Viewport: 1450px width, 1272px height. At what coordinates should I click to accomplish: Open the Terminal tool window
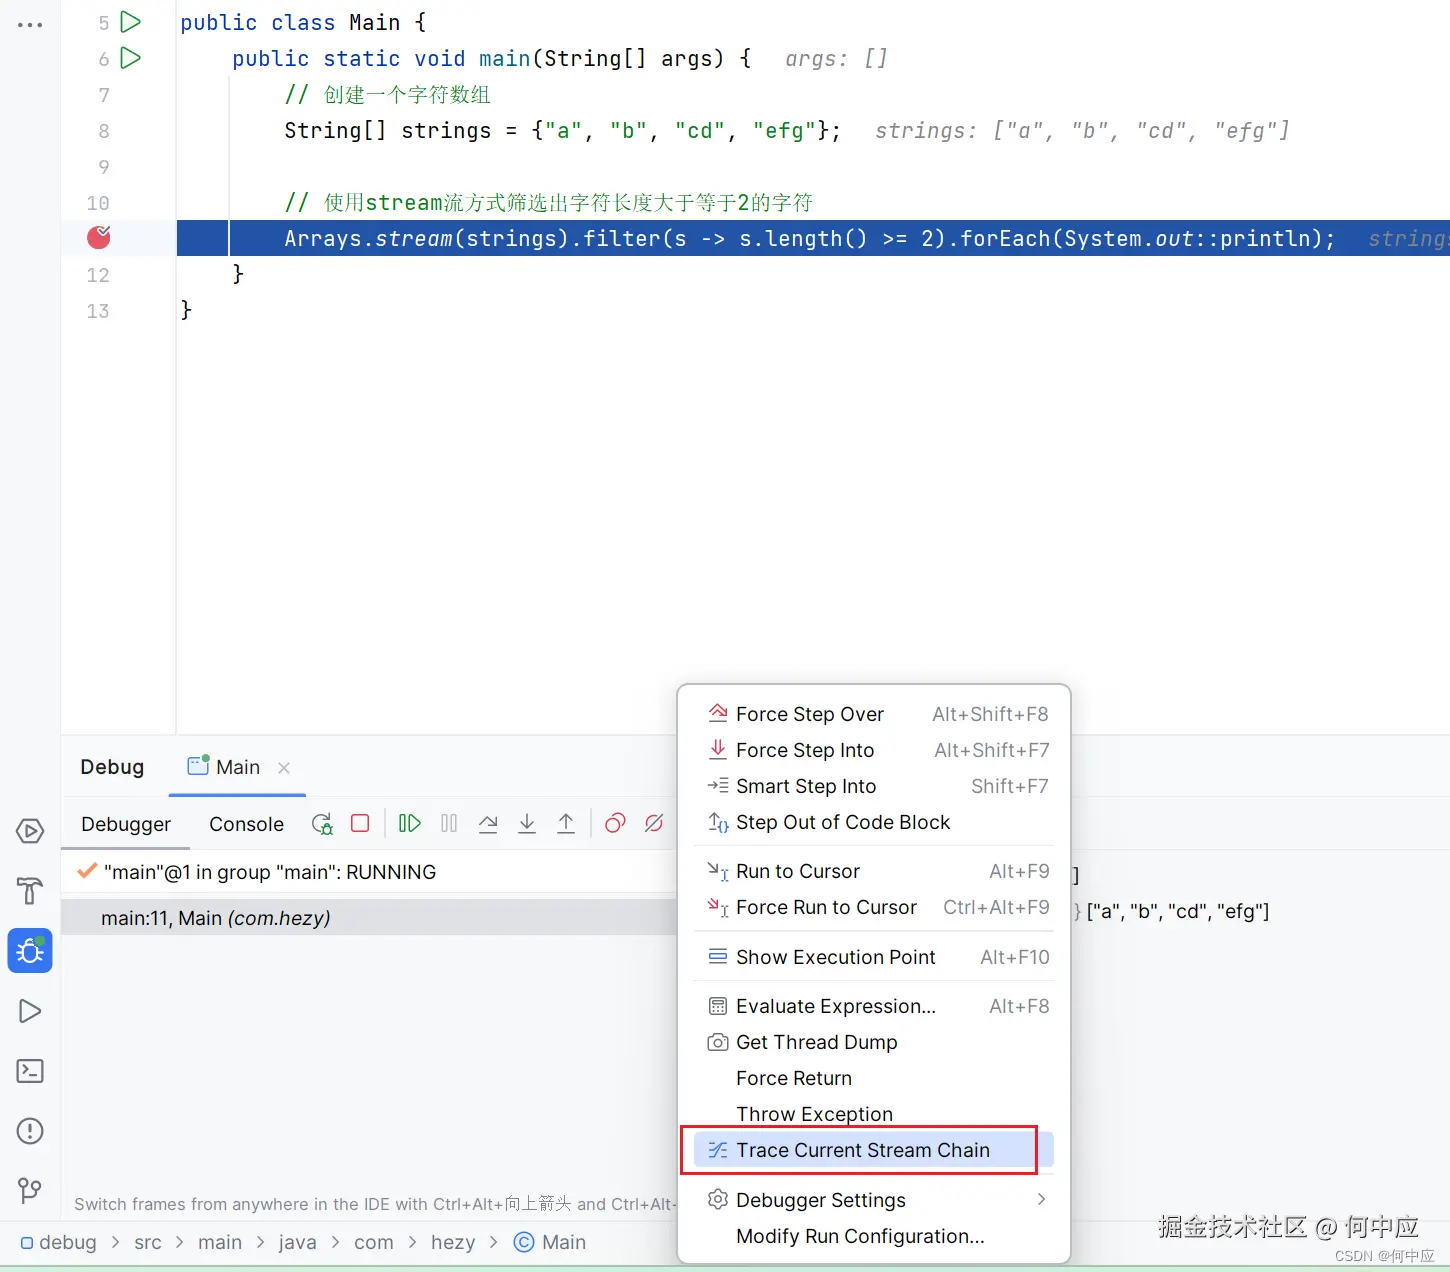(30, 1071)
